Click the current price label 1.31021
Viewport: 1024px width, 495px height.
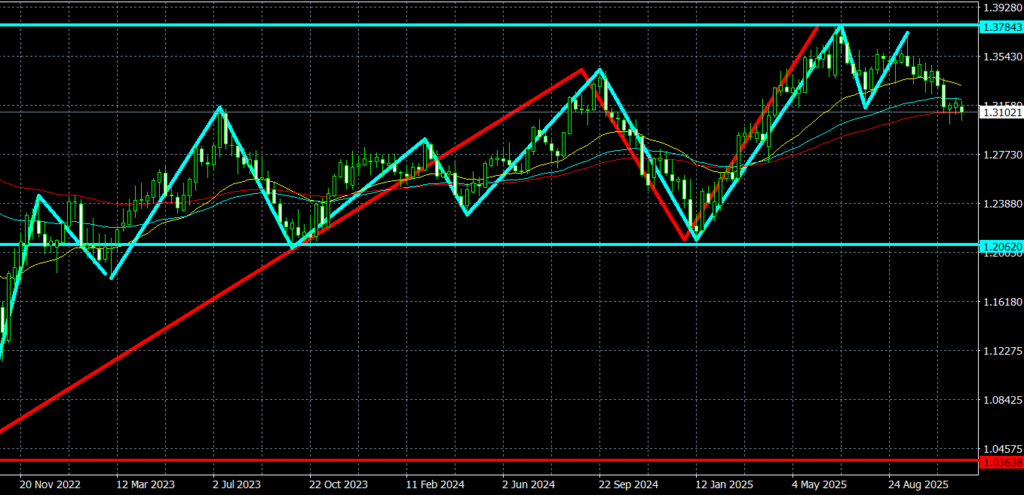[1000, 113]
